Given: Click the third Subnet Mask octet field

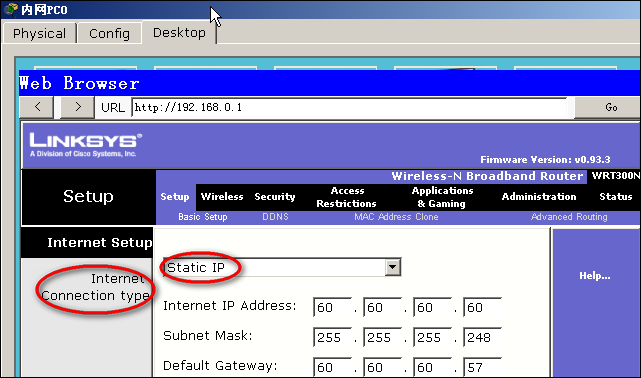Looking at the screenshot, I should click(x=432, y=337).
